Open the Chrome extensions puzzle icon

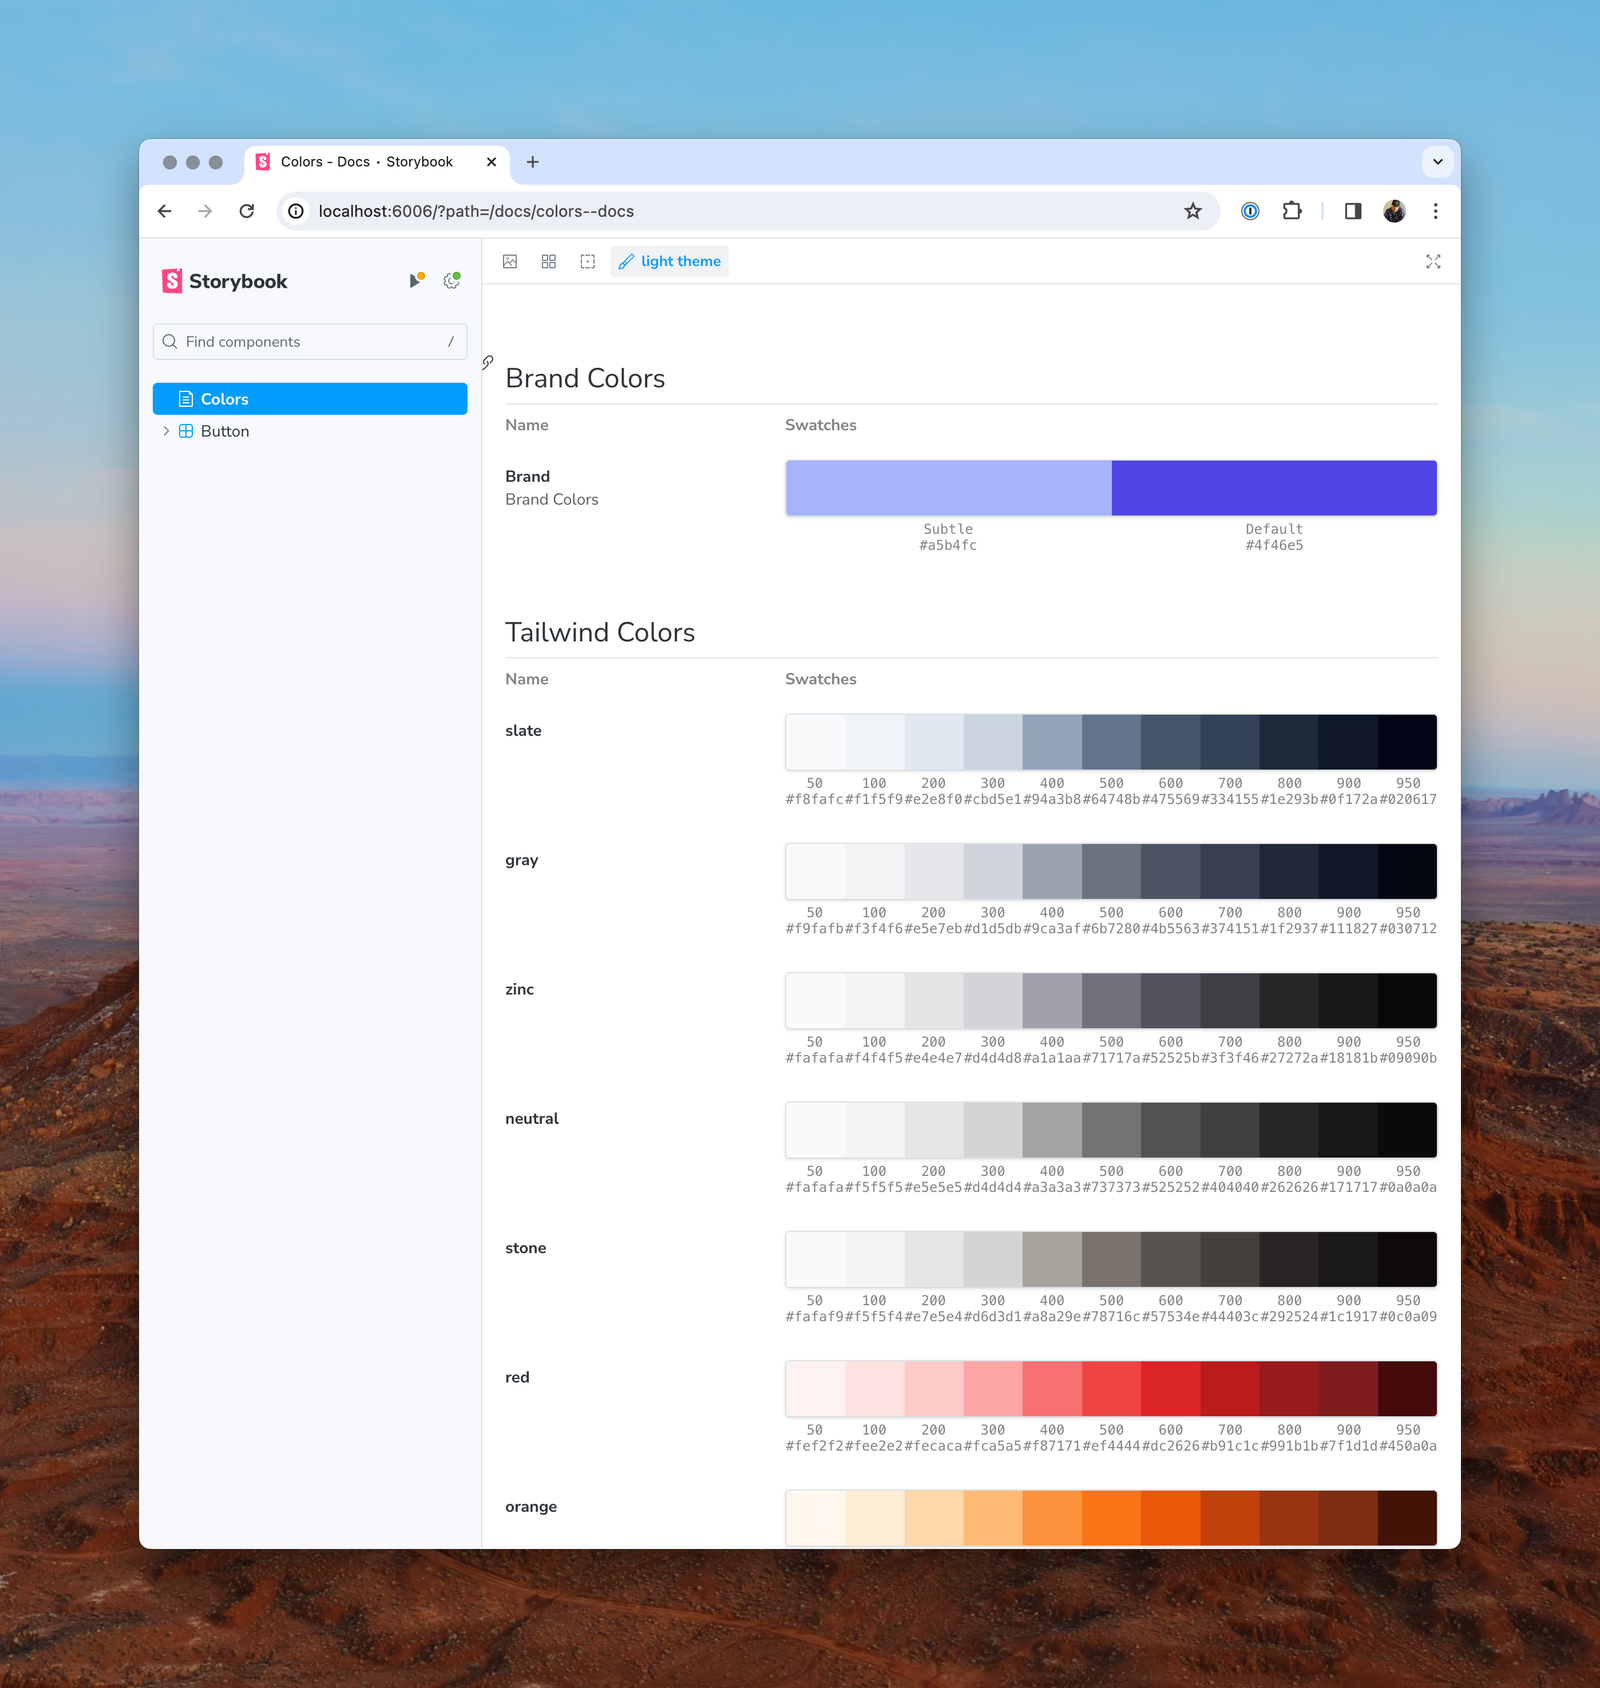tap(1292, 211)
